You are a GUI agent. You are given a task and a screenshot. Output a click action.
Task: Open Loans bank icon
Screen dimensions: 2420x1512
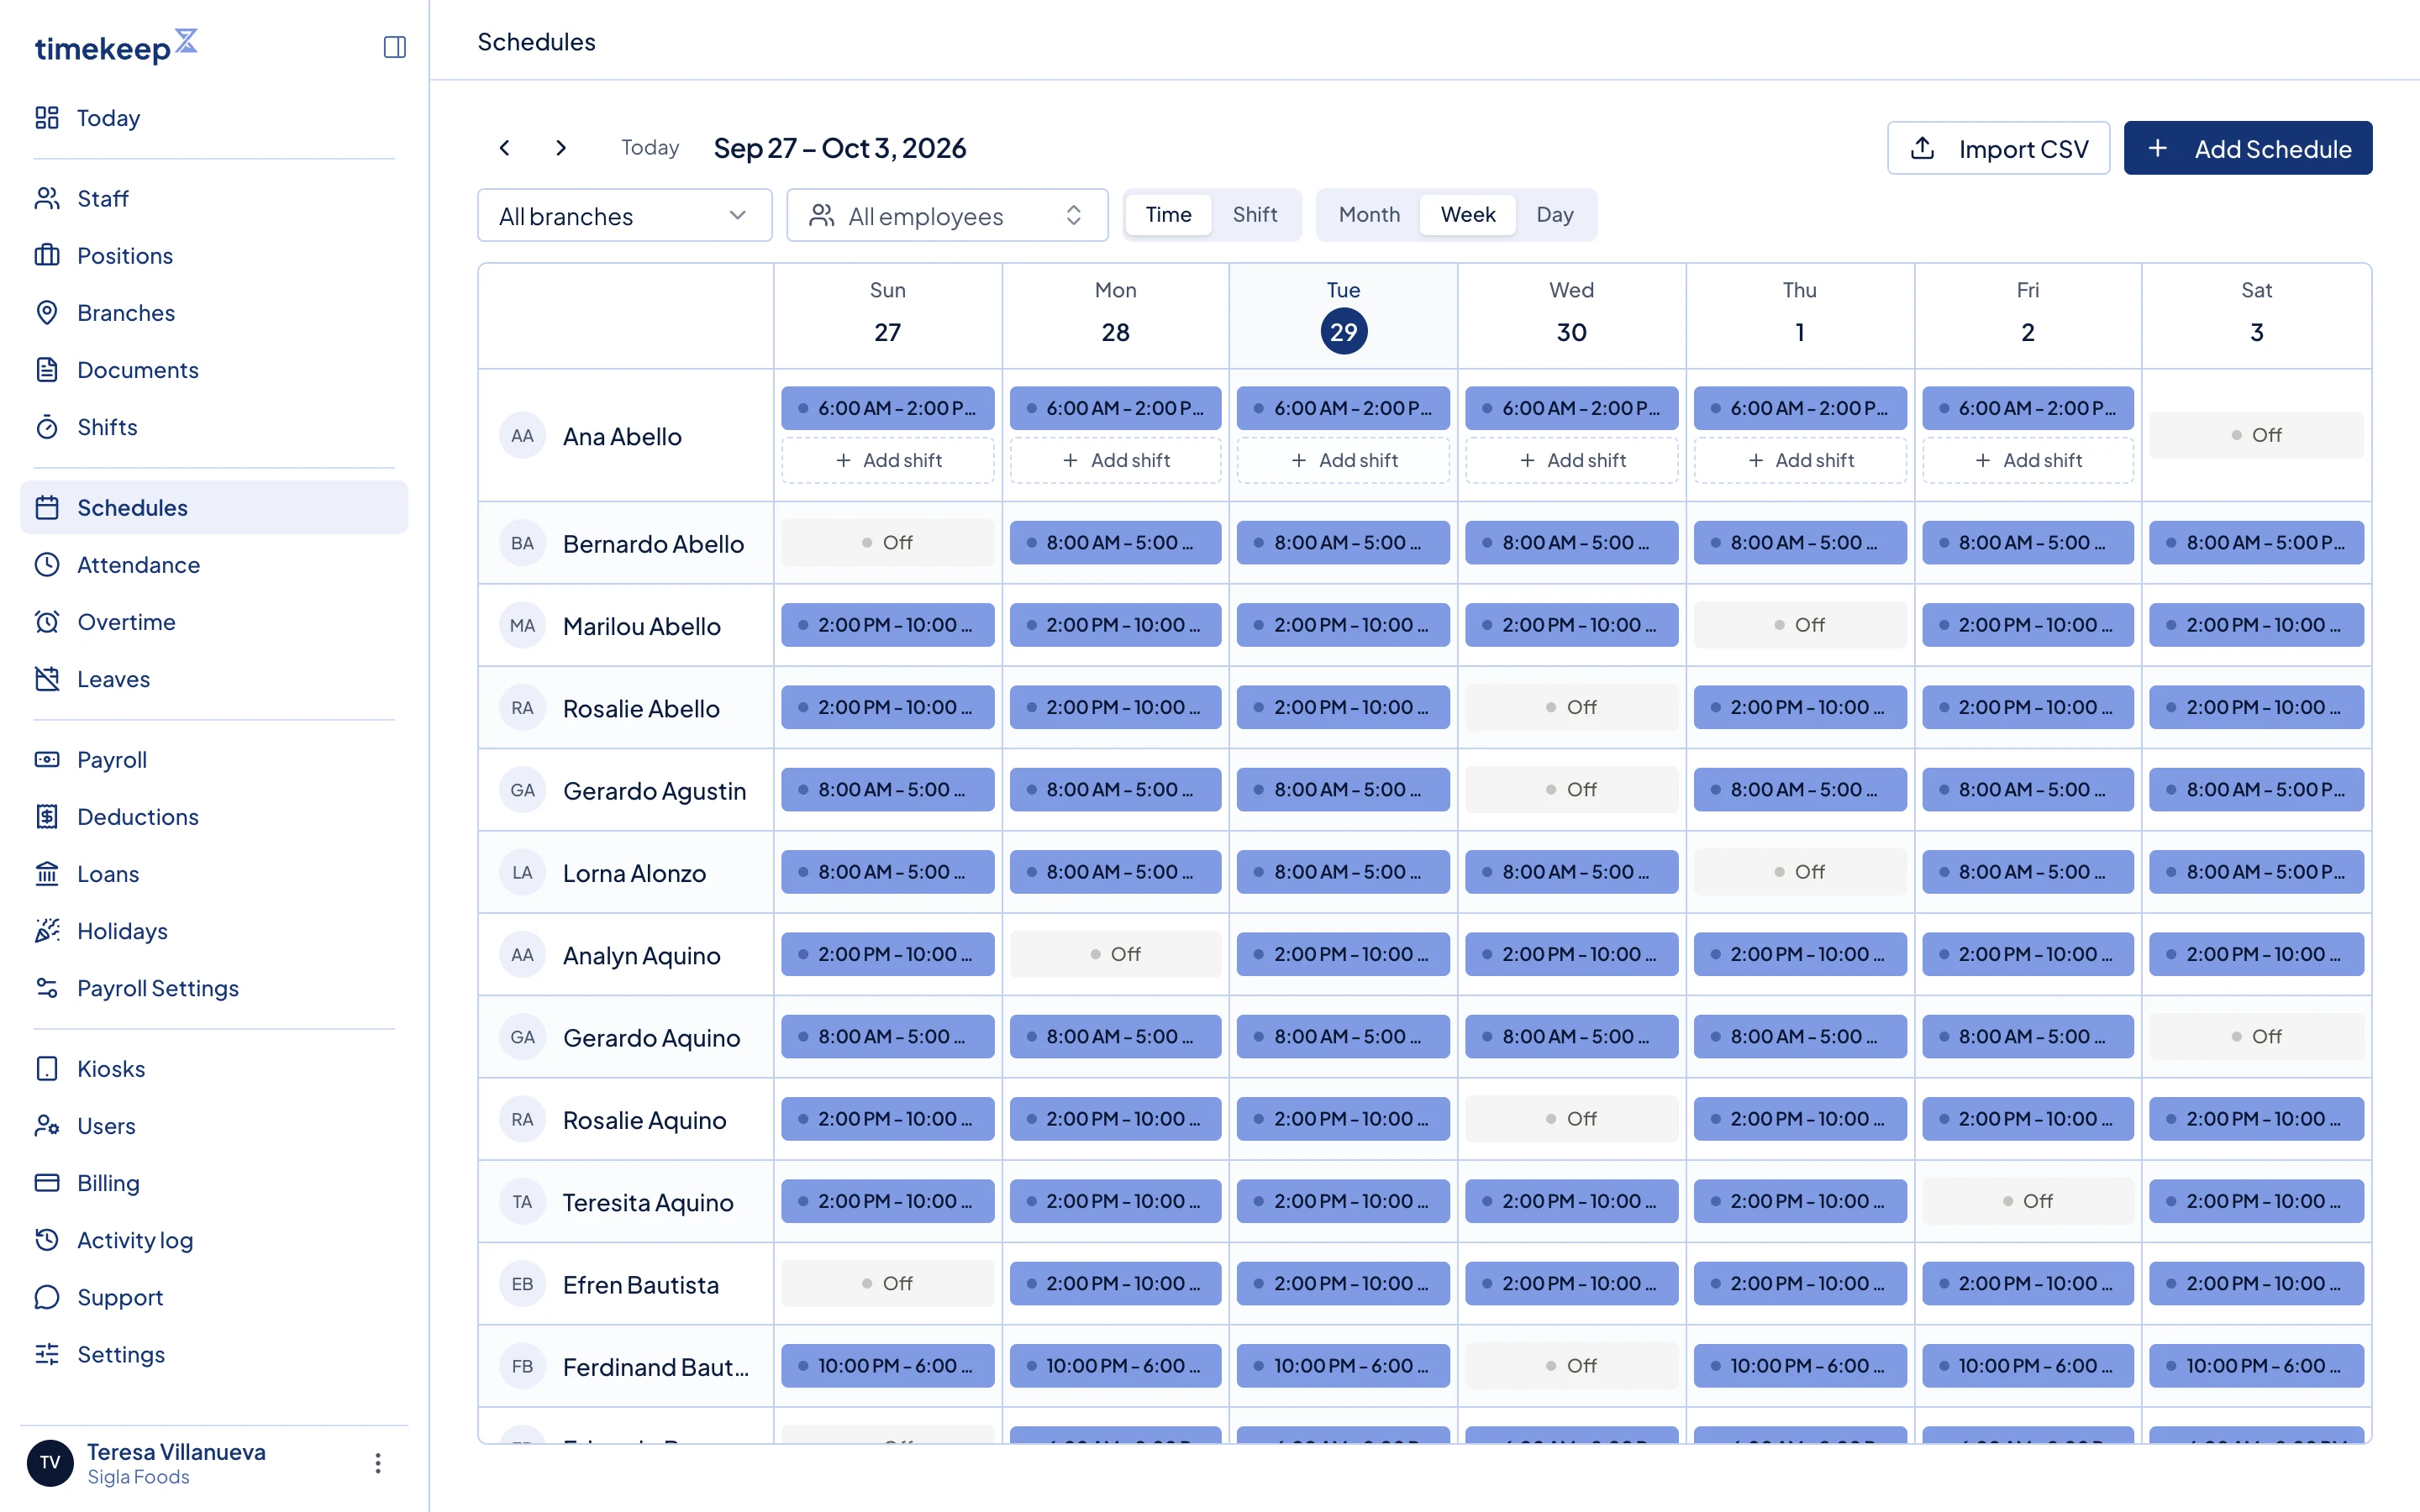[47, 874]
